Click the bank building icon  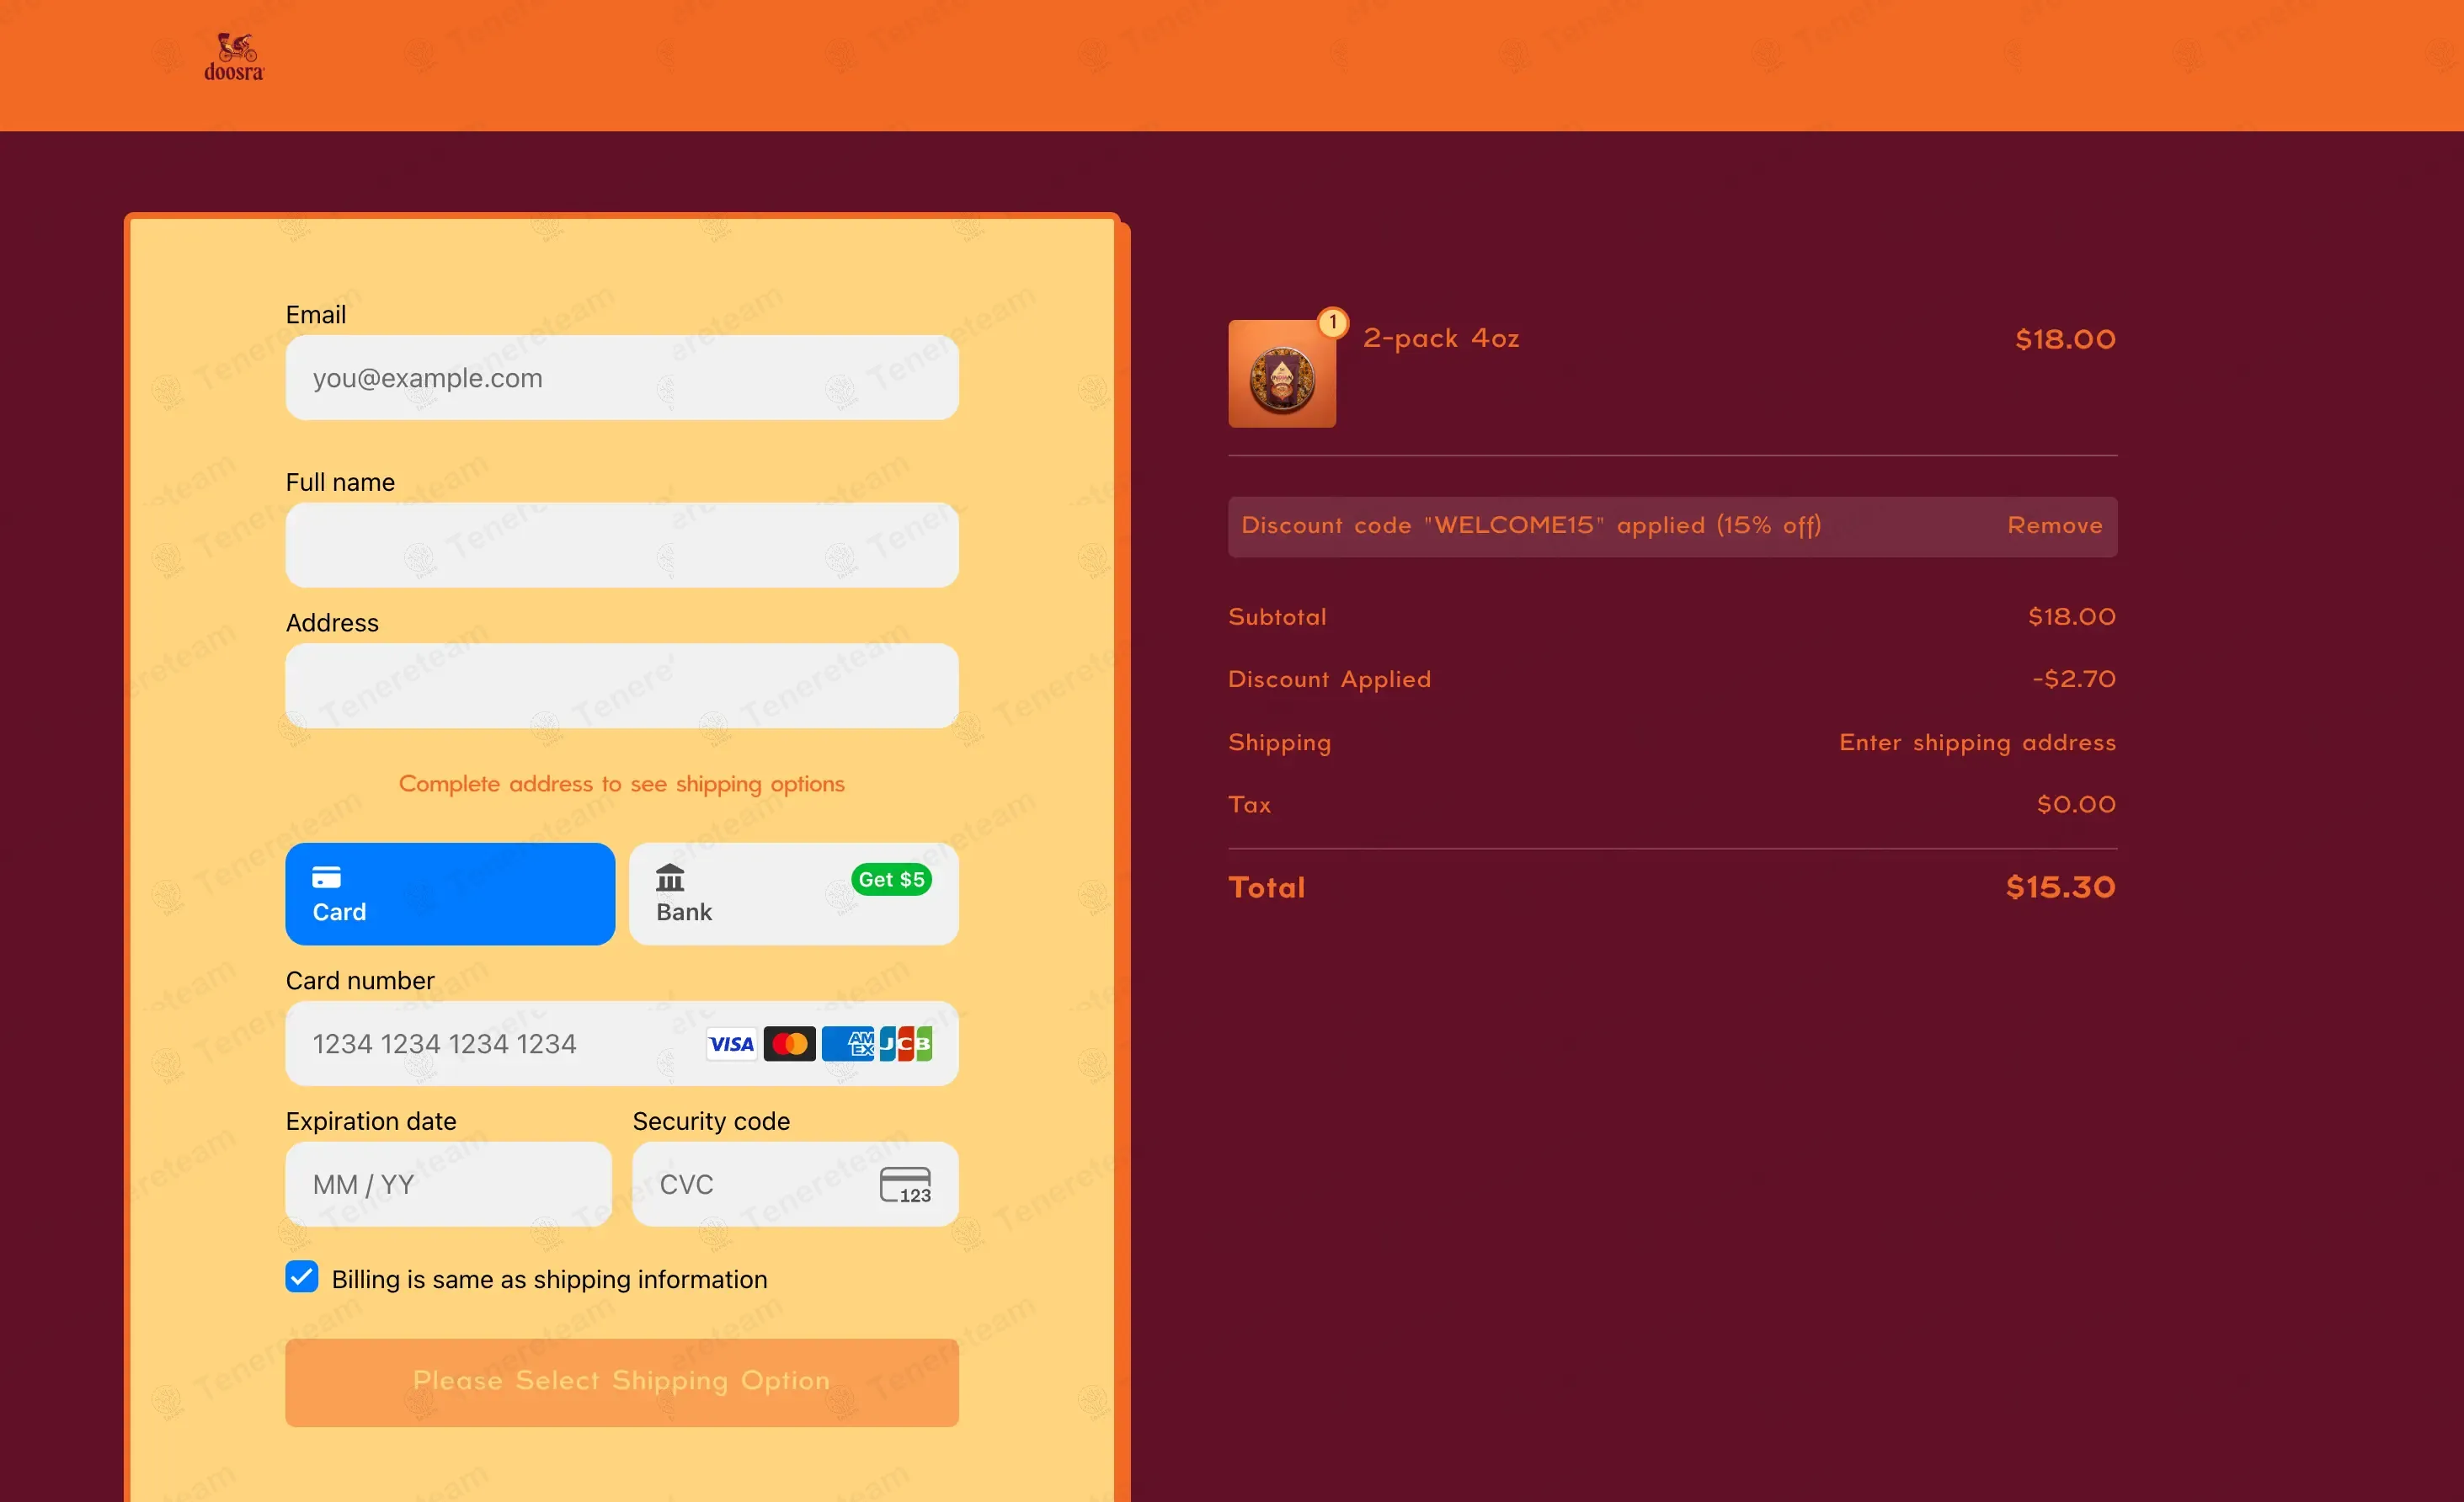(x=670, y=878)
